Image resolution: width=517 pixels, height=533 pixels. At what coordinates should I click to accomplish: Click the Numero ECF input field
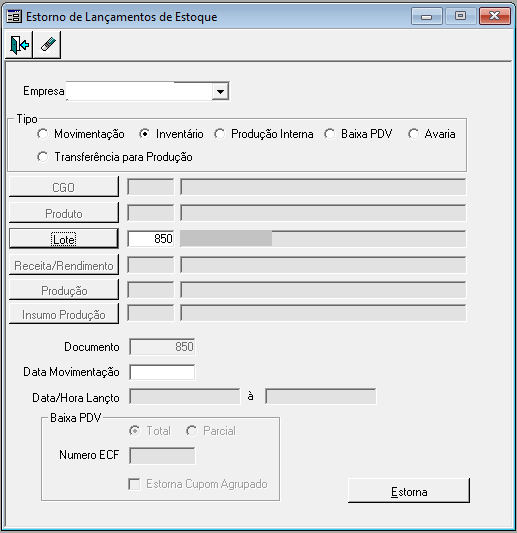pos(162,456)
